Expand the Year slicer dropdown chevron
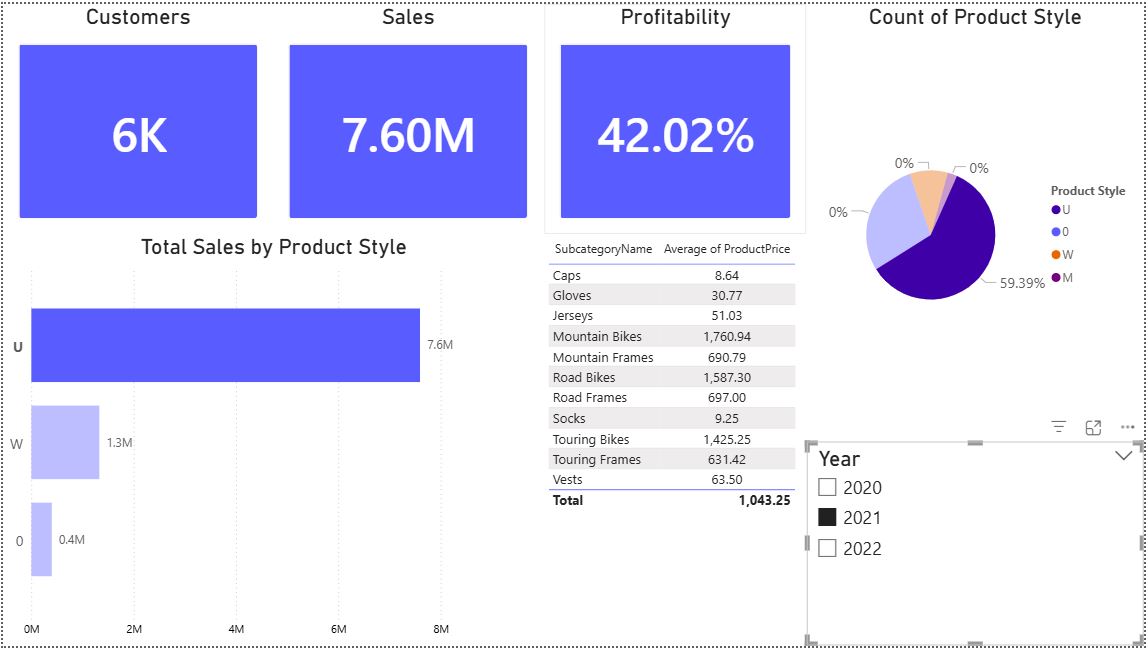The width and height of the screenshot is (1148, 650). [1123, 456]
